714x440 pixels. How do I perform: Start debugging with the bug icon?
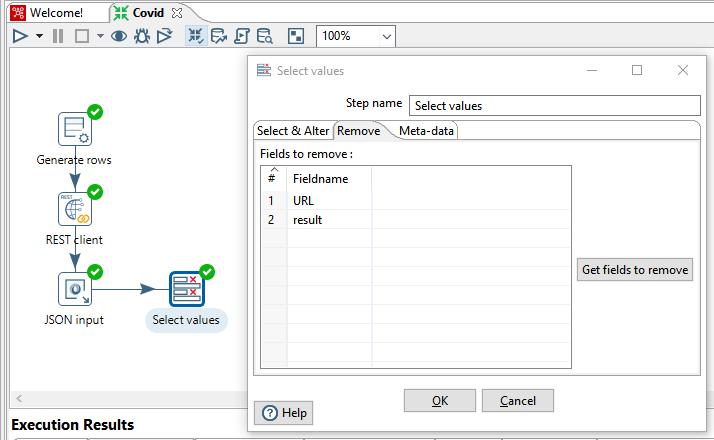tap(142, 36)
